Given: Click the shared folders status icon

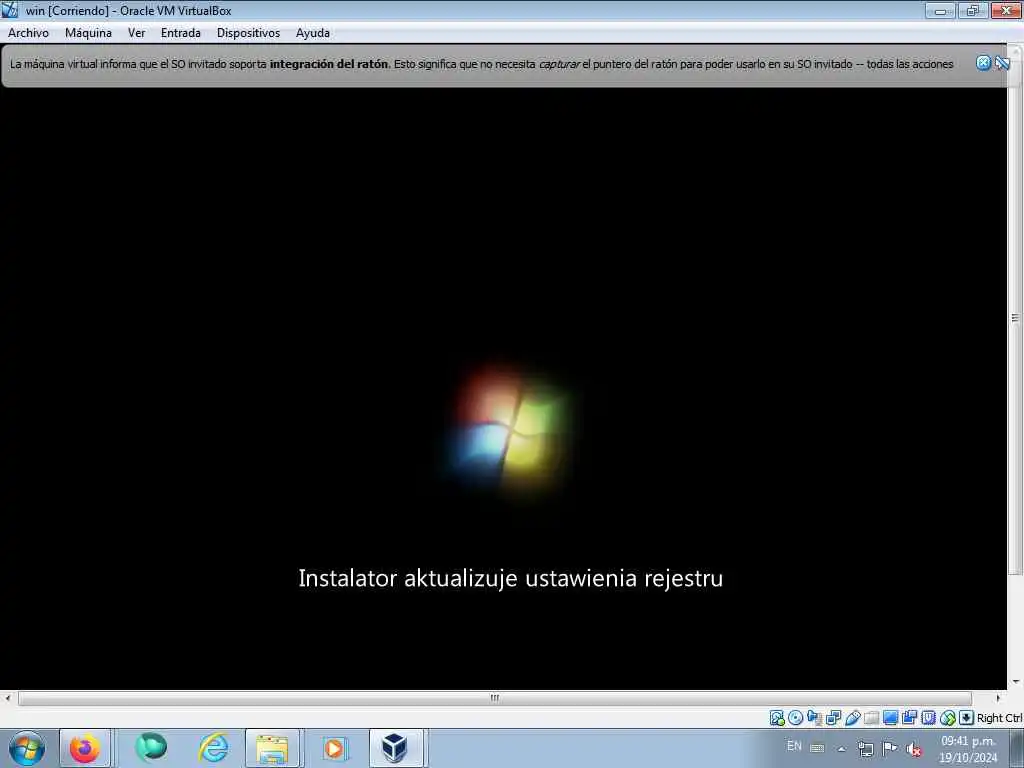Looking at the screenshot, I should (x=871, y=718).
